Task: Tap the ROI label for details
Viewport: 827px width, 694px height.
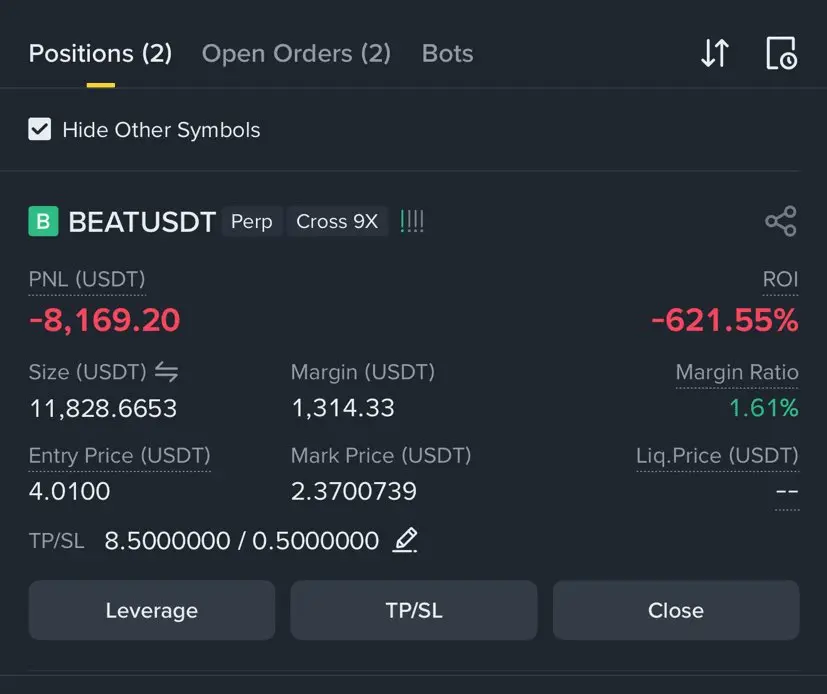Action: coord(780,279)
